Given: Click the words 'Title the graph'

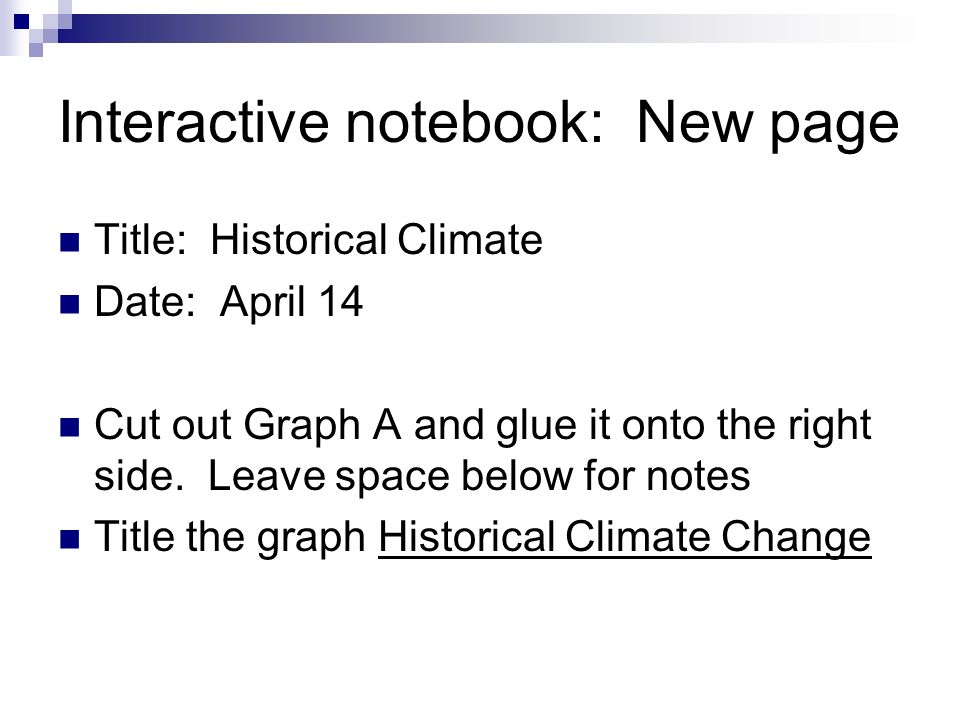Looking at the screenshot, I should (x=230, y=538).
